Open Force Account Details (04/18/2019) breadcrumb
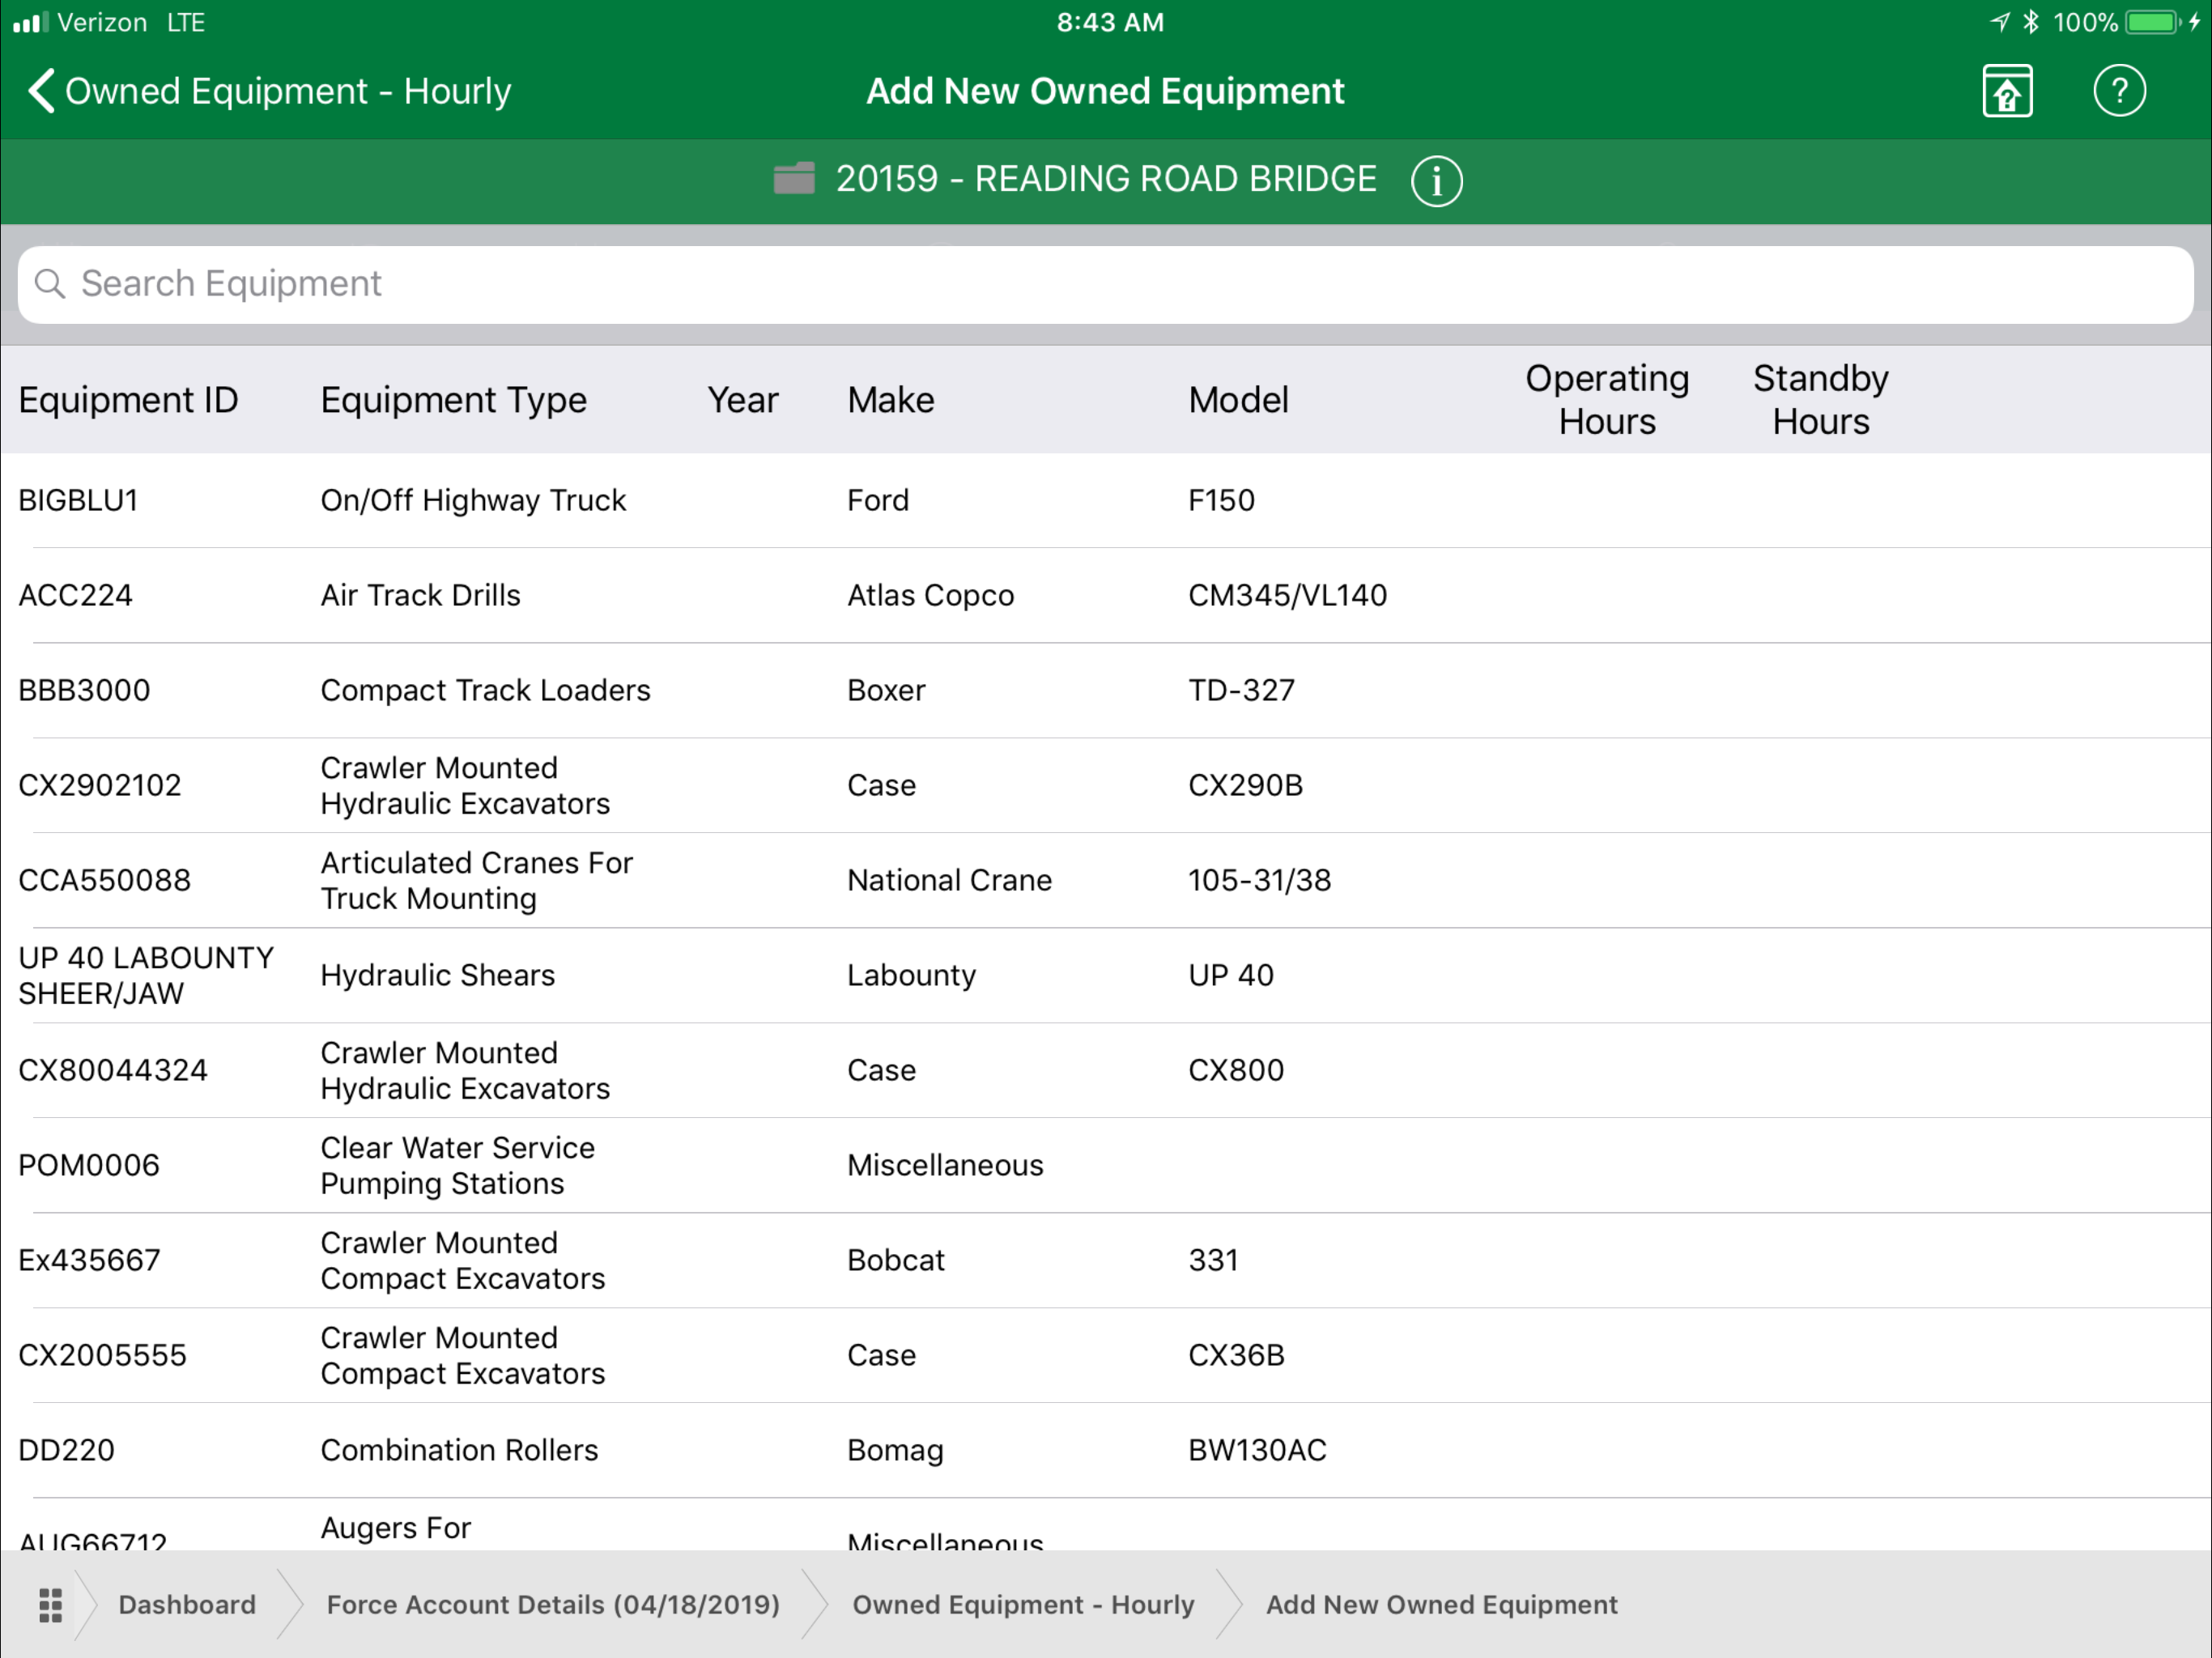The image size is (2212, 1658). (x=553, y=1605)
